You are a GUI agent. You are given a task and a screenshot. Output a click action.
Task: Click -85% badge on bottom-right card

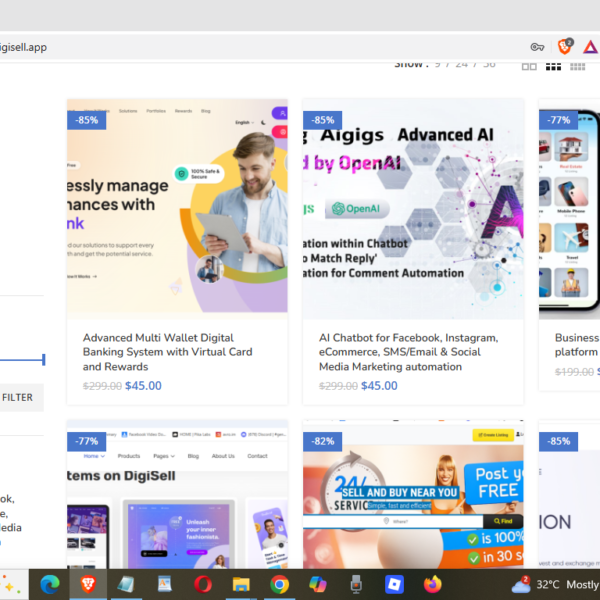pyautogui.click(x=559, y=441)
